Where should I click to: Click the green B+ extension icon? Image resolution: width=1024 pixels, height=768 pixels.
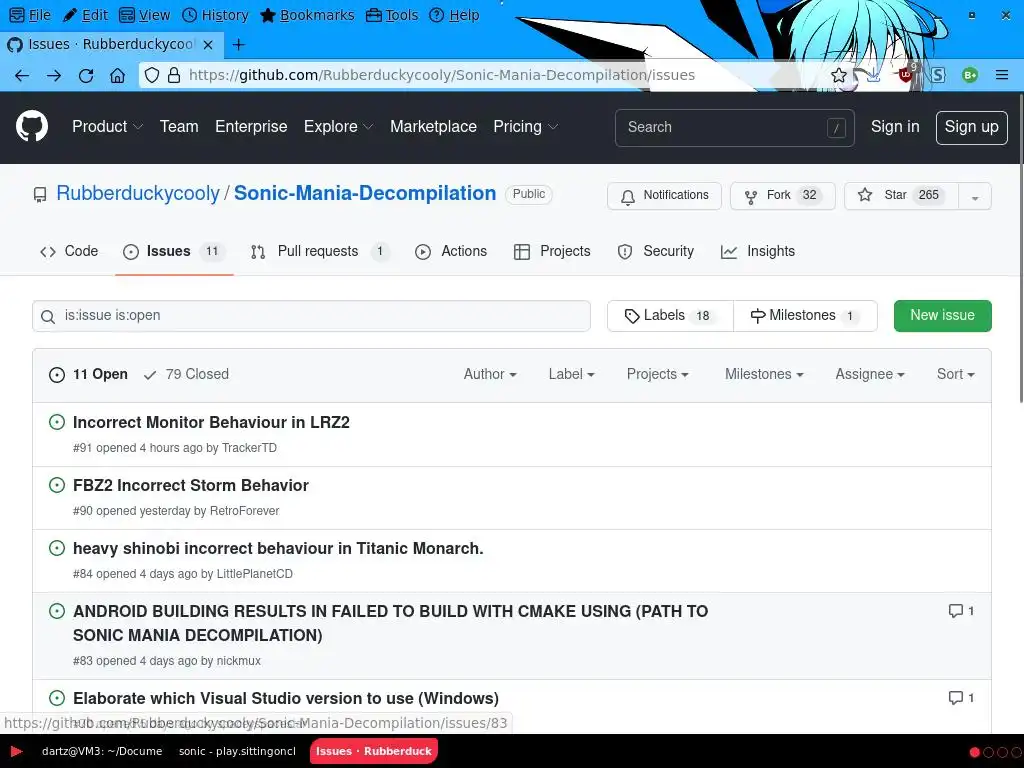pos(970,75)
